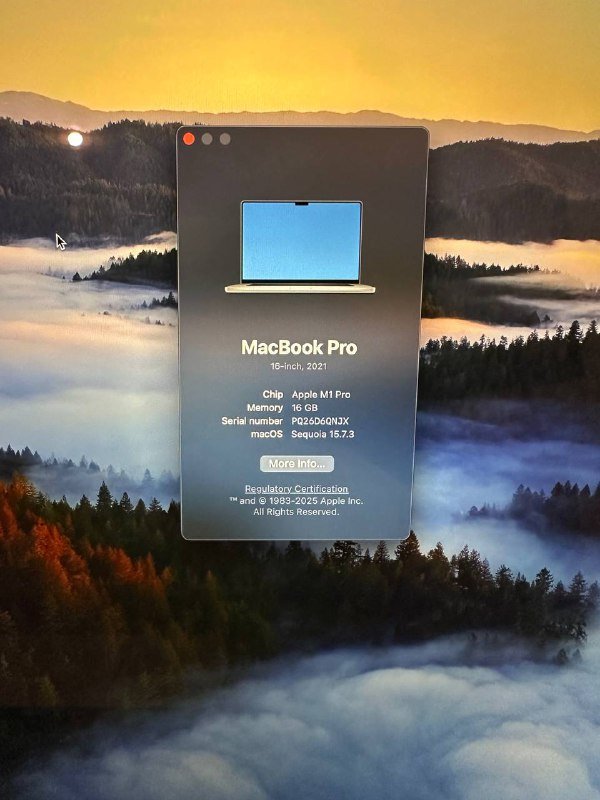Click the Memory label
Image resolution: width=600 pixels, height=800 pixels.
point(265,408)
